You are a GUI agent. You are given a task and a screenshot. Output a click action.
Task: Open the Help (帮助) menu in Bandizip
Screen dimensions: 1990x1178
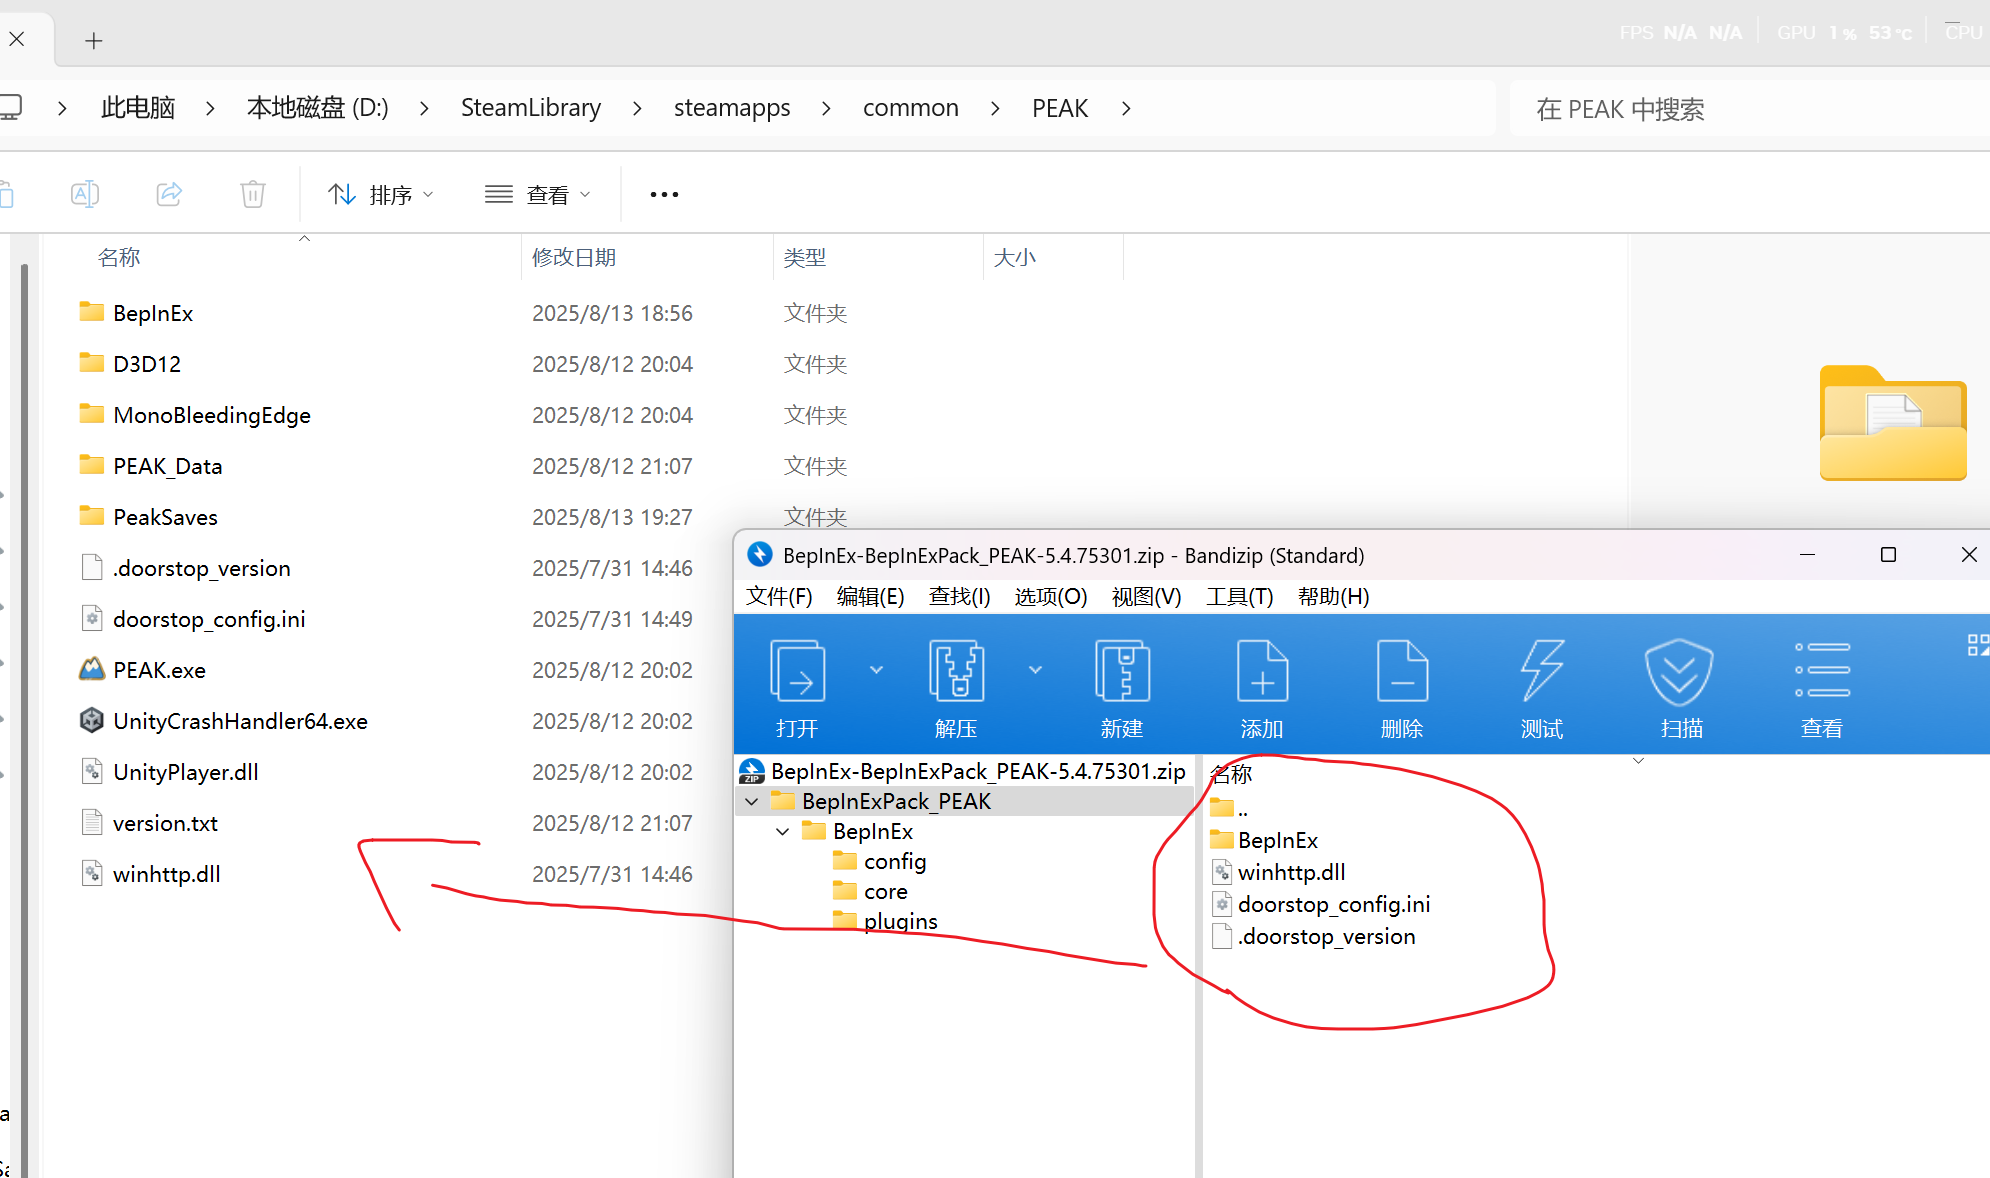click(x=1333, y=597)
